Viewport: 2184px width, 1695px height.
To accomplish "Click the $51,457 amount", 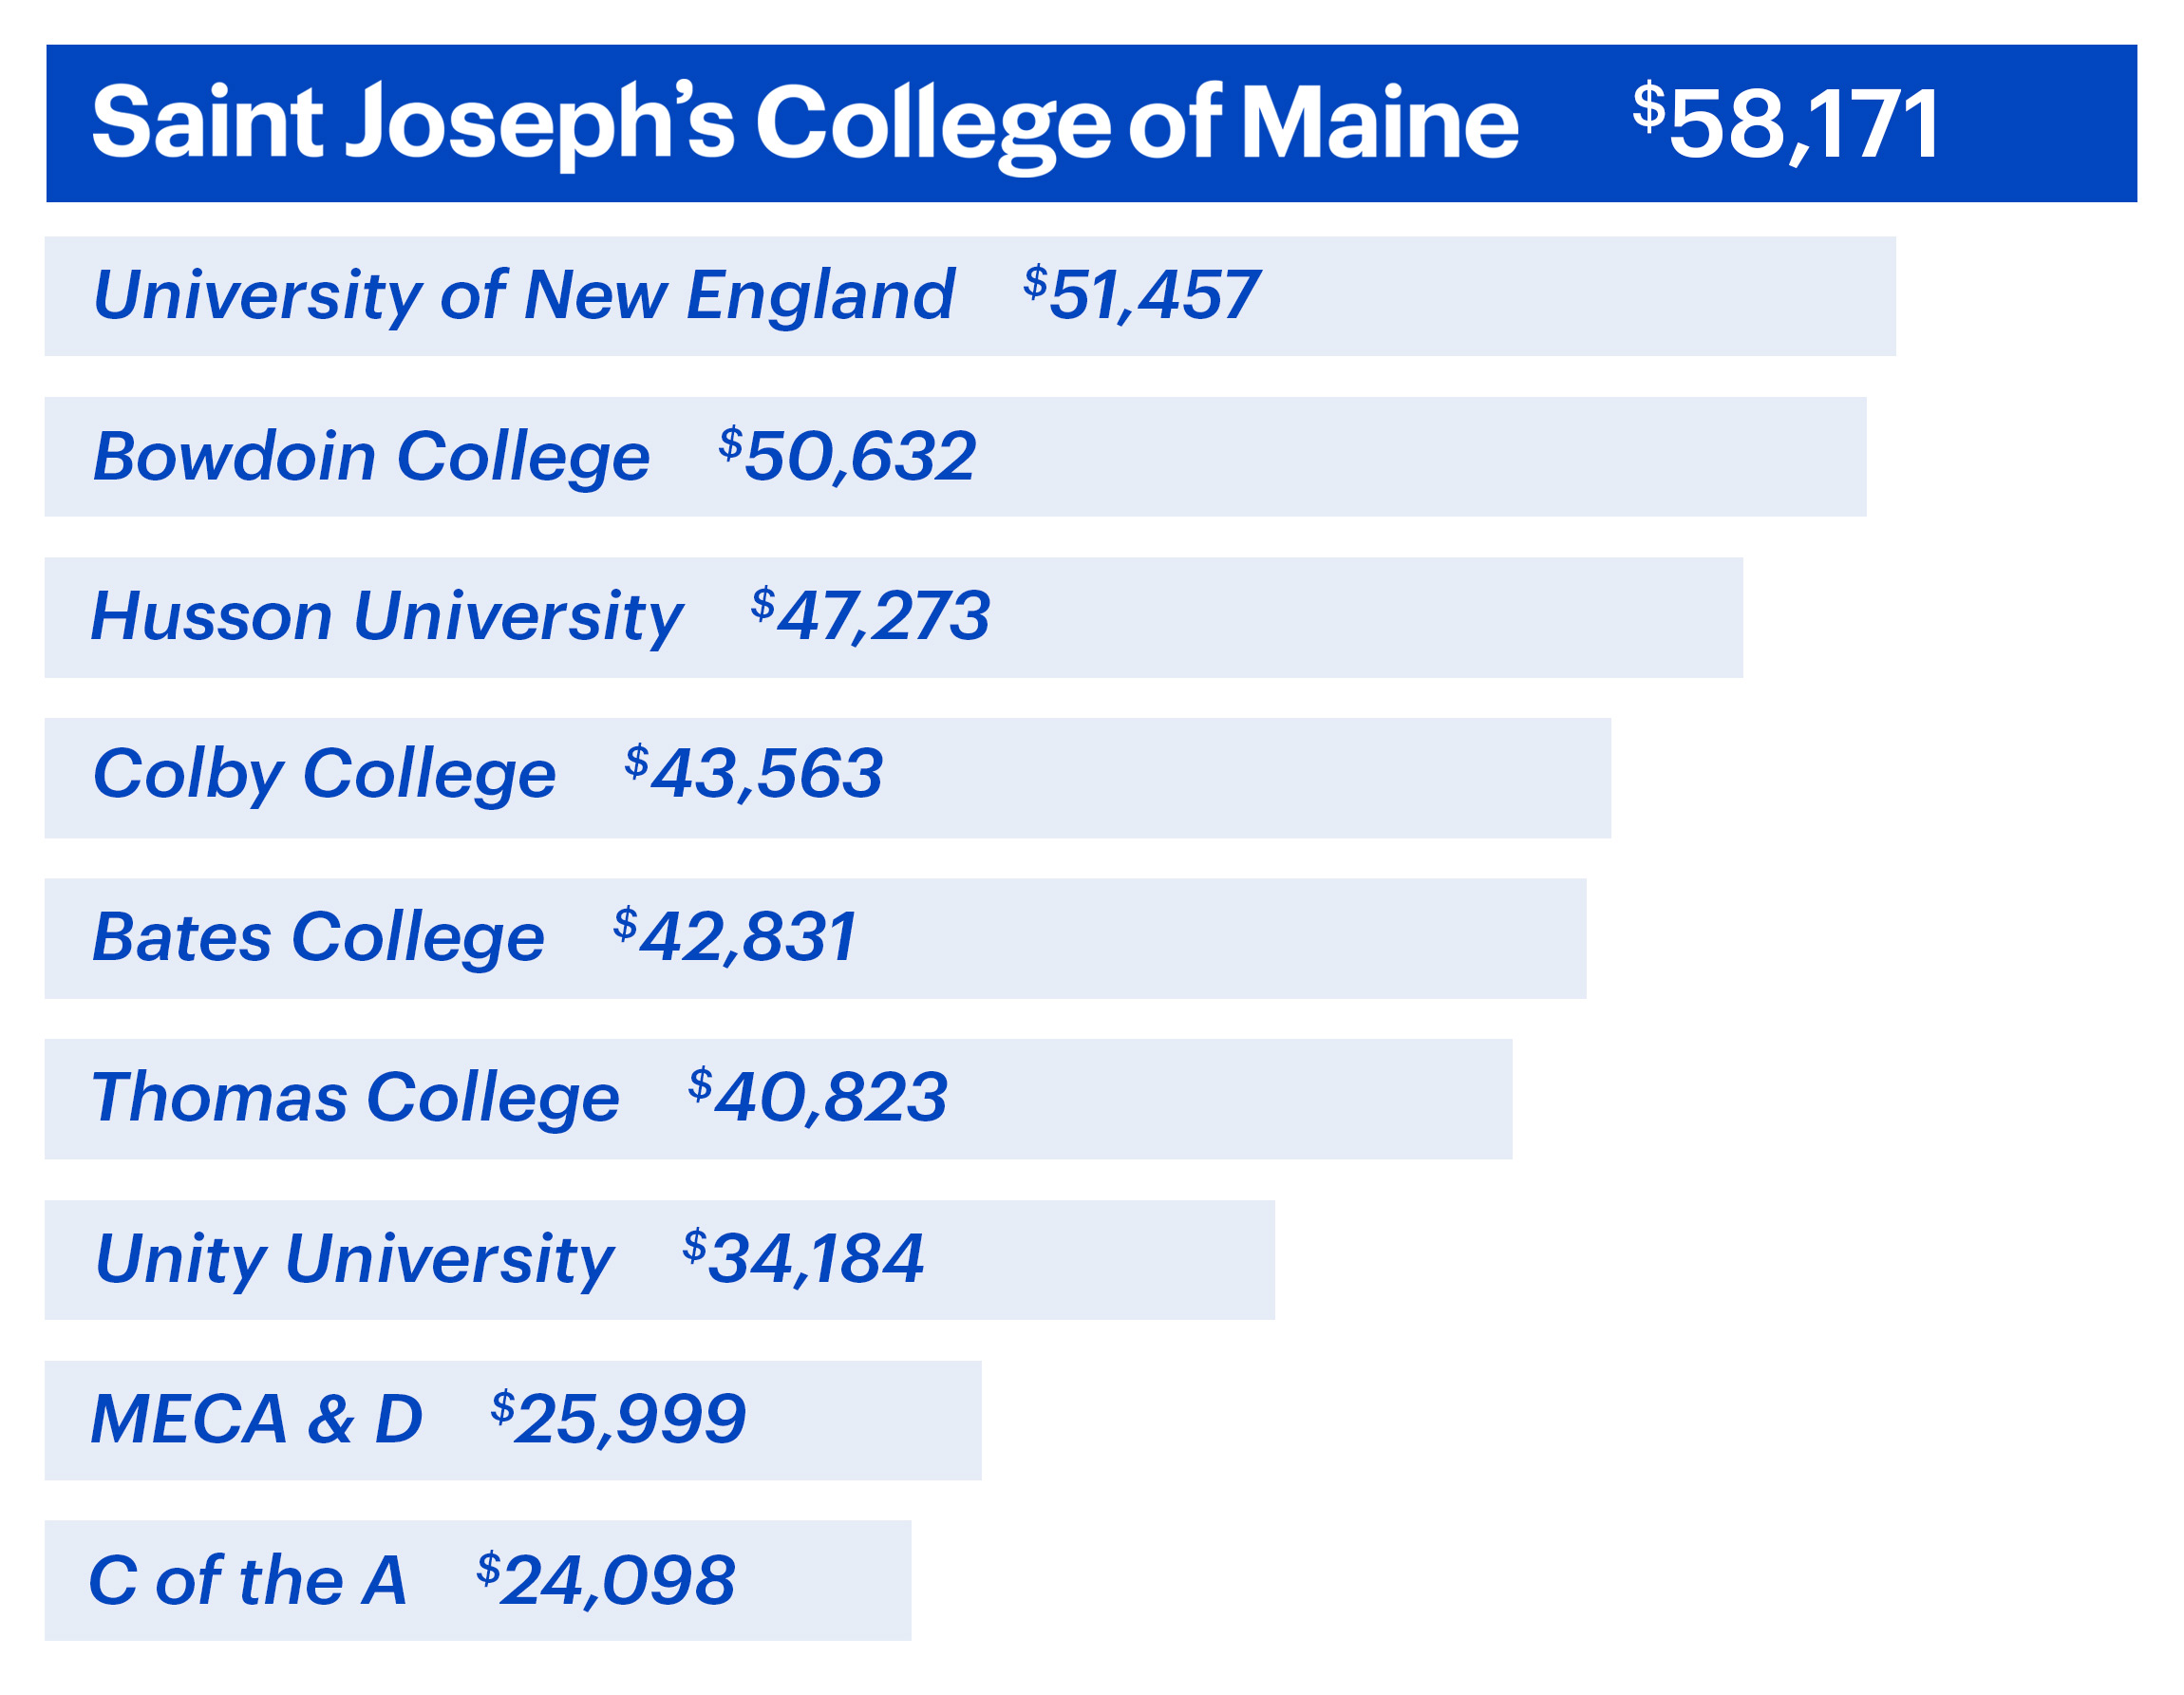I will pos(1140,296).
